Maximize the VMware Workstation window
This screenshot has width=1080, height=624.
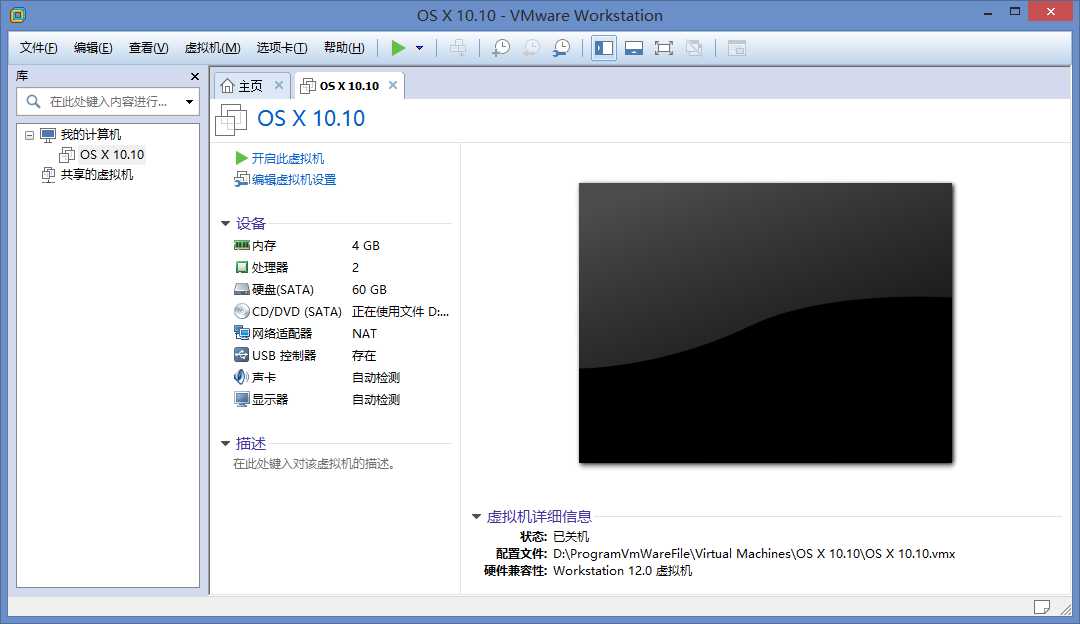1015,12
